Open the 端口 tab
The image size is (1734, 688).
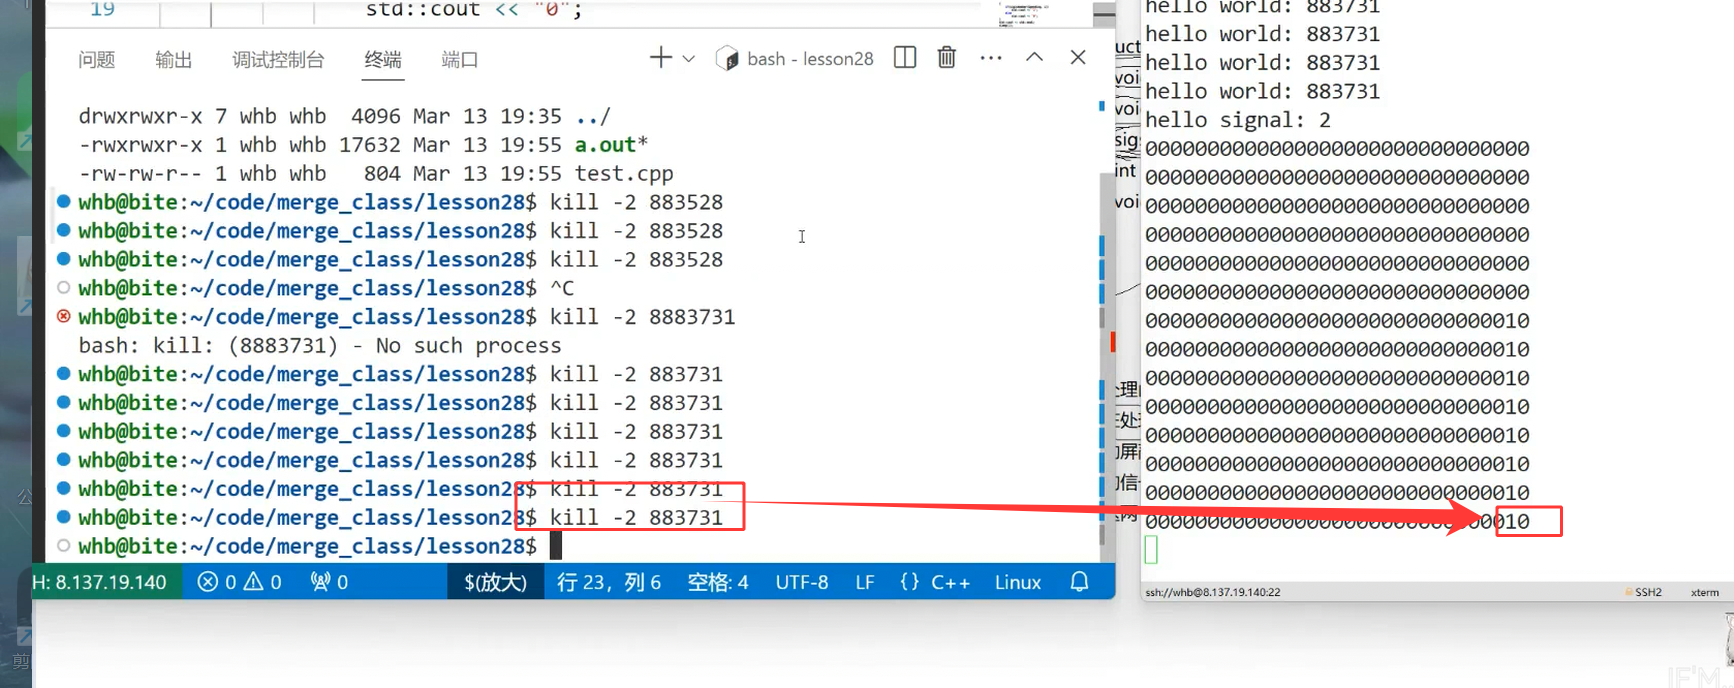460,60
